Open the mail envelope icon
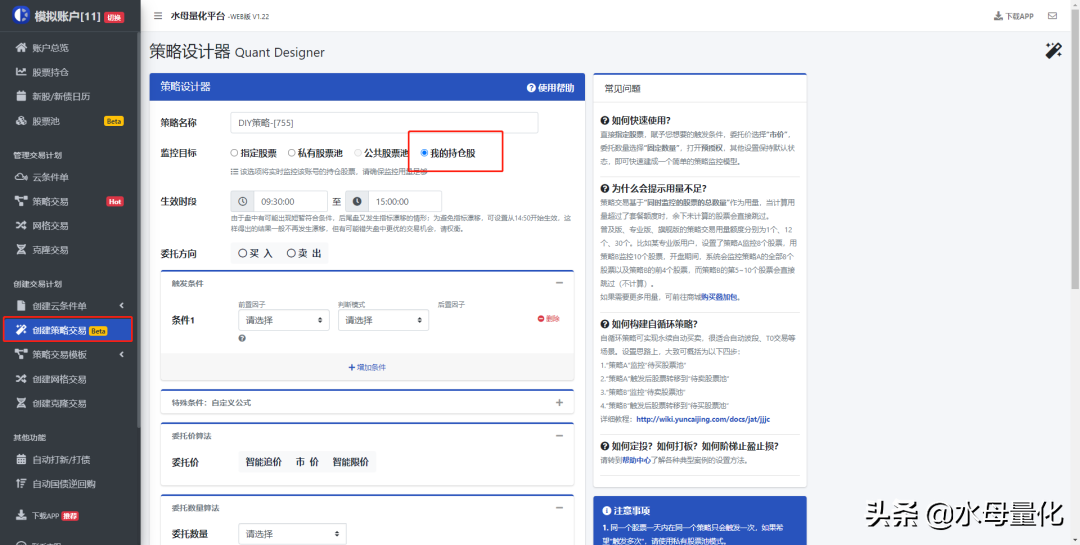 pos(1052,15)
